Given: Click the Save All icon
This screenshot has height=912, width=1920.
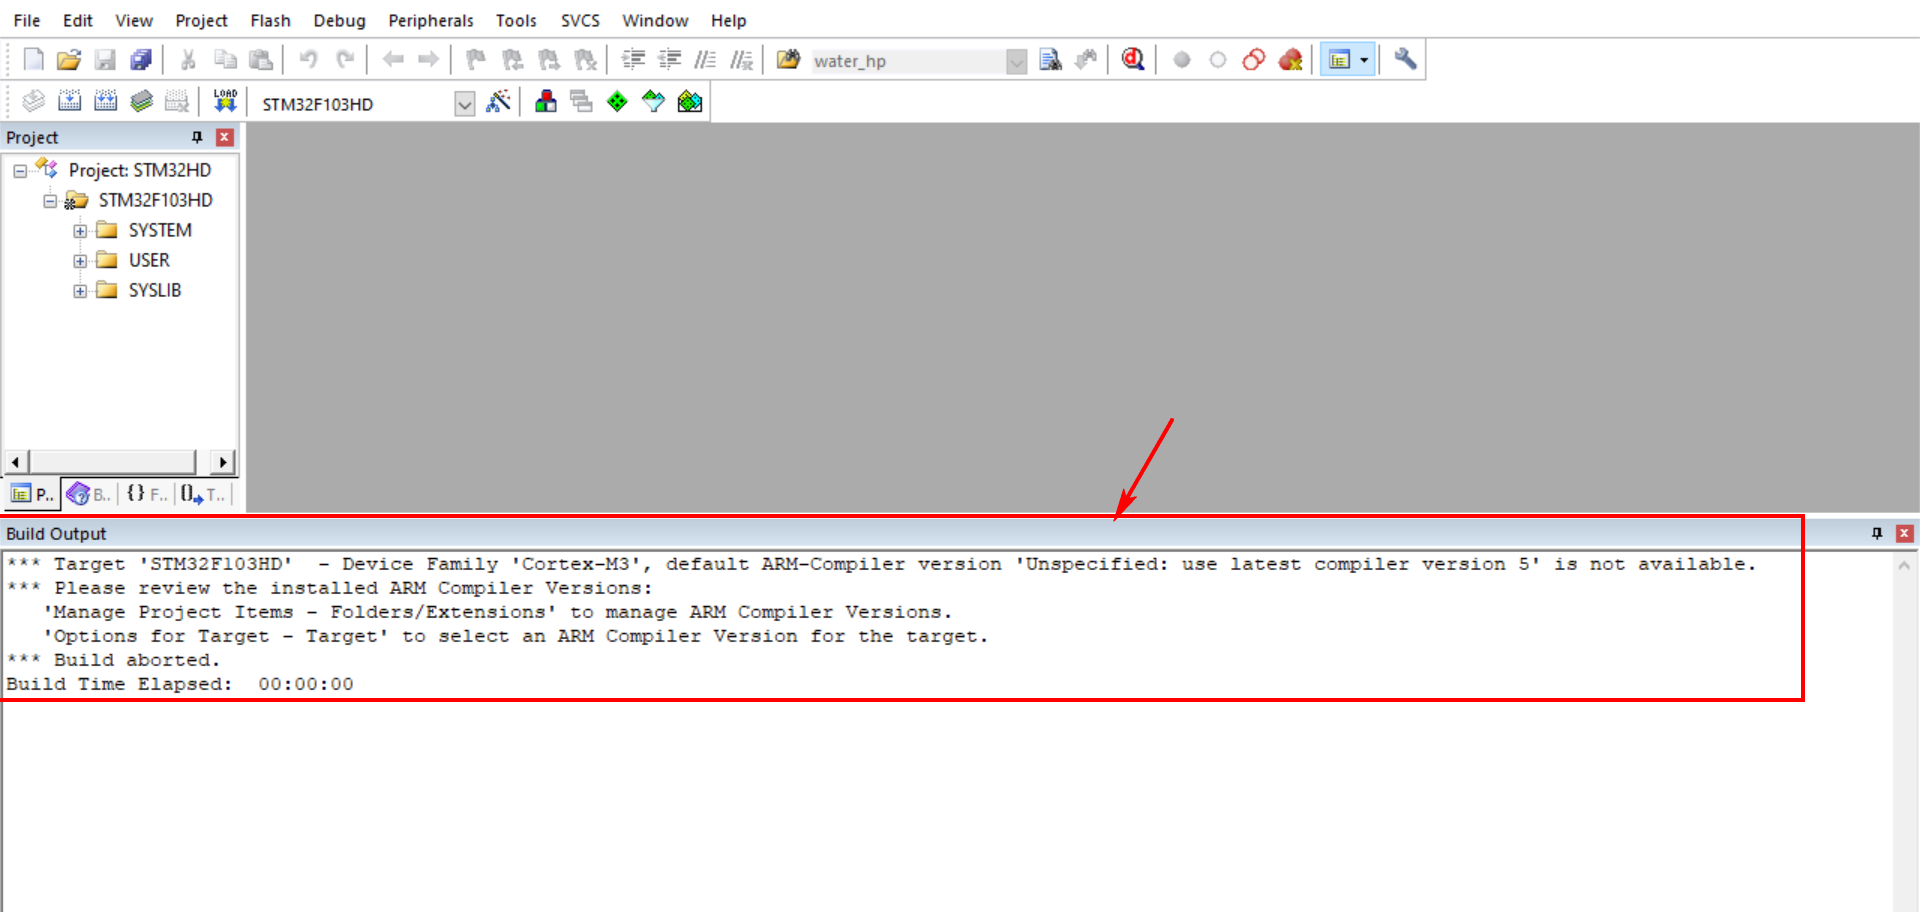Looking at the screenshot, I should tap(141, 60).
